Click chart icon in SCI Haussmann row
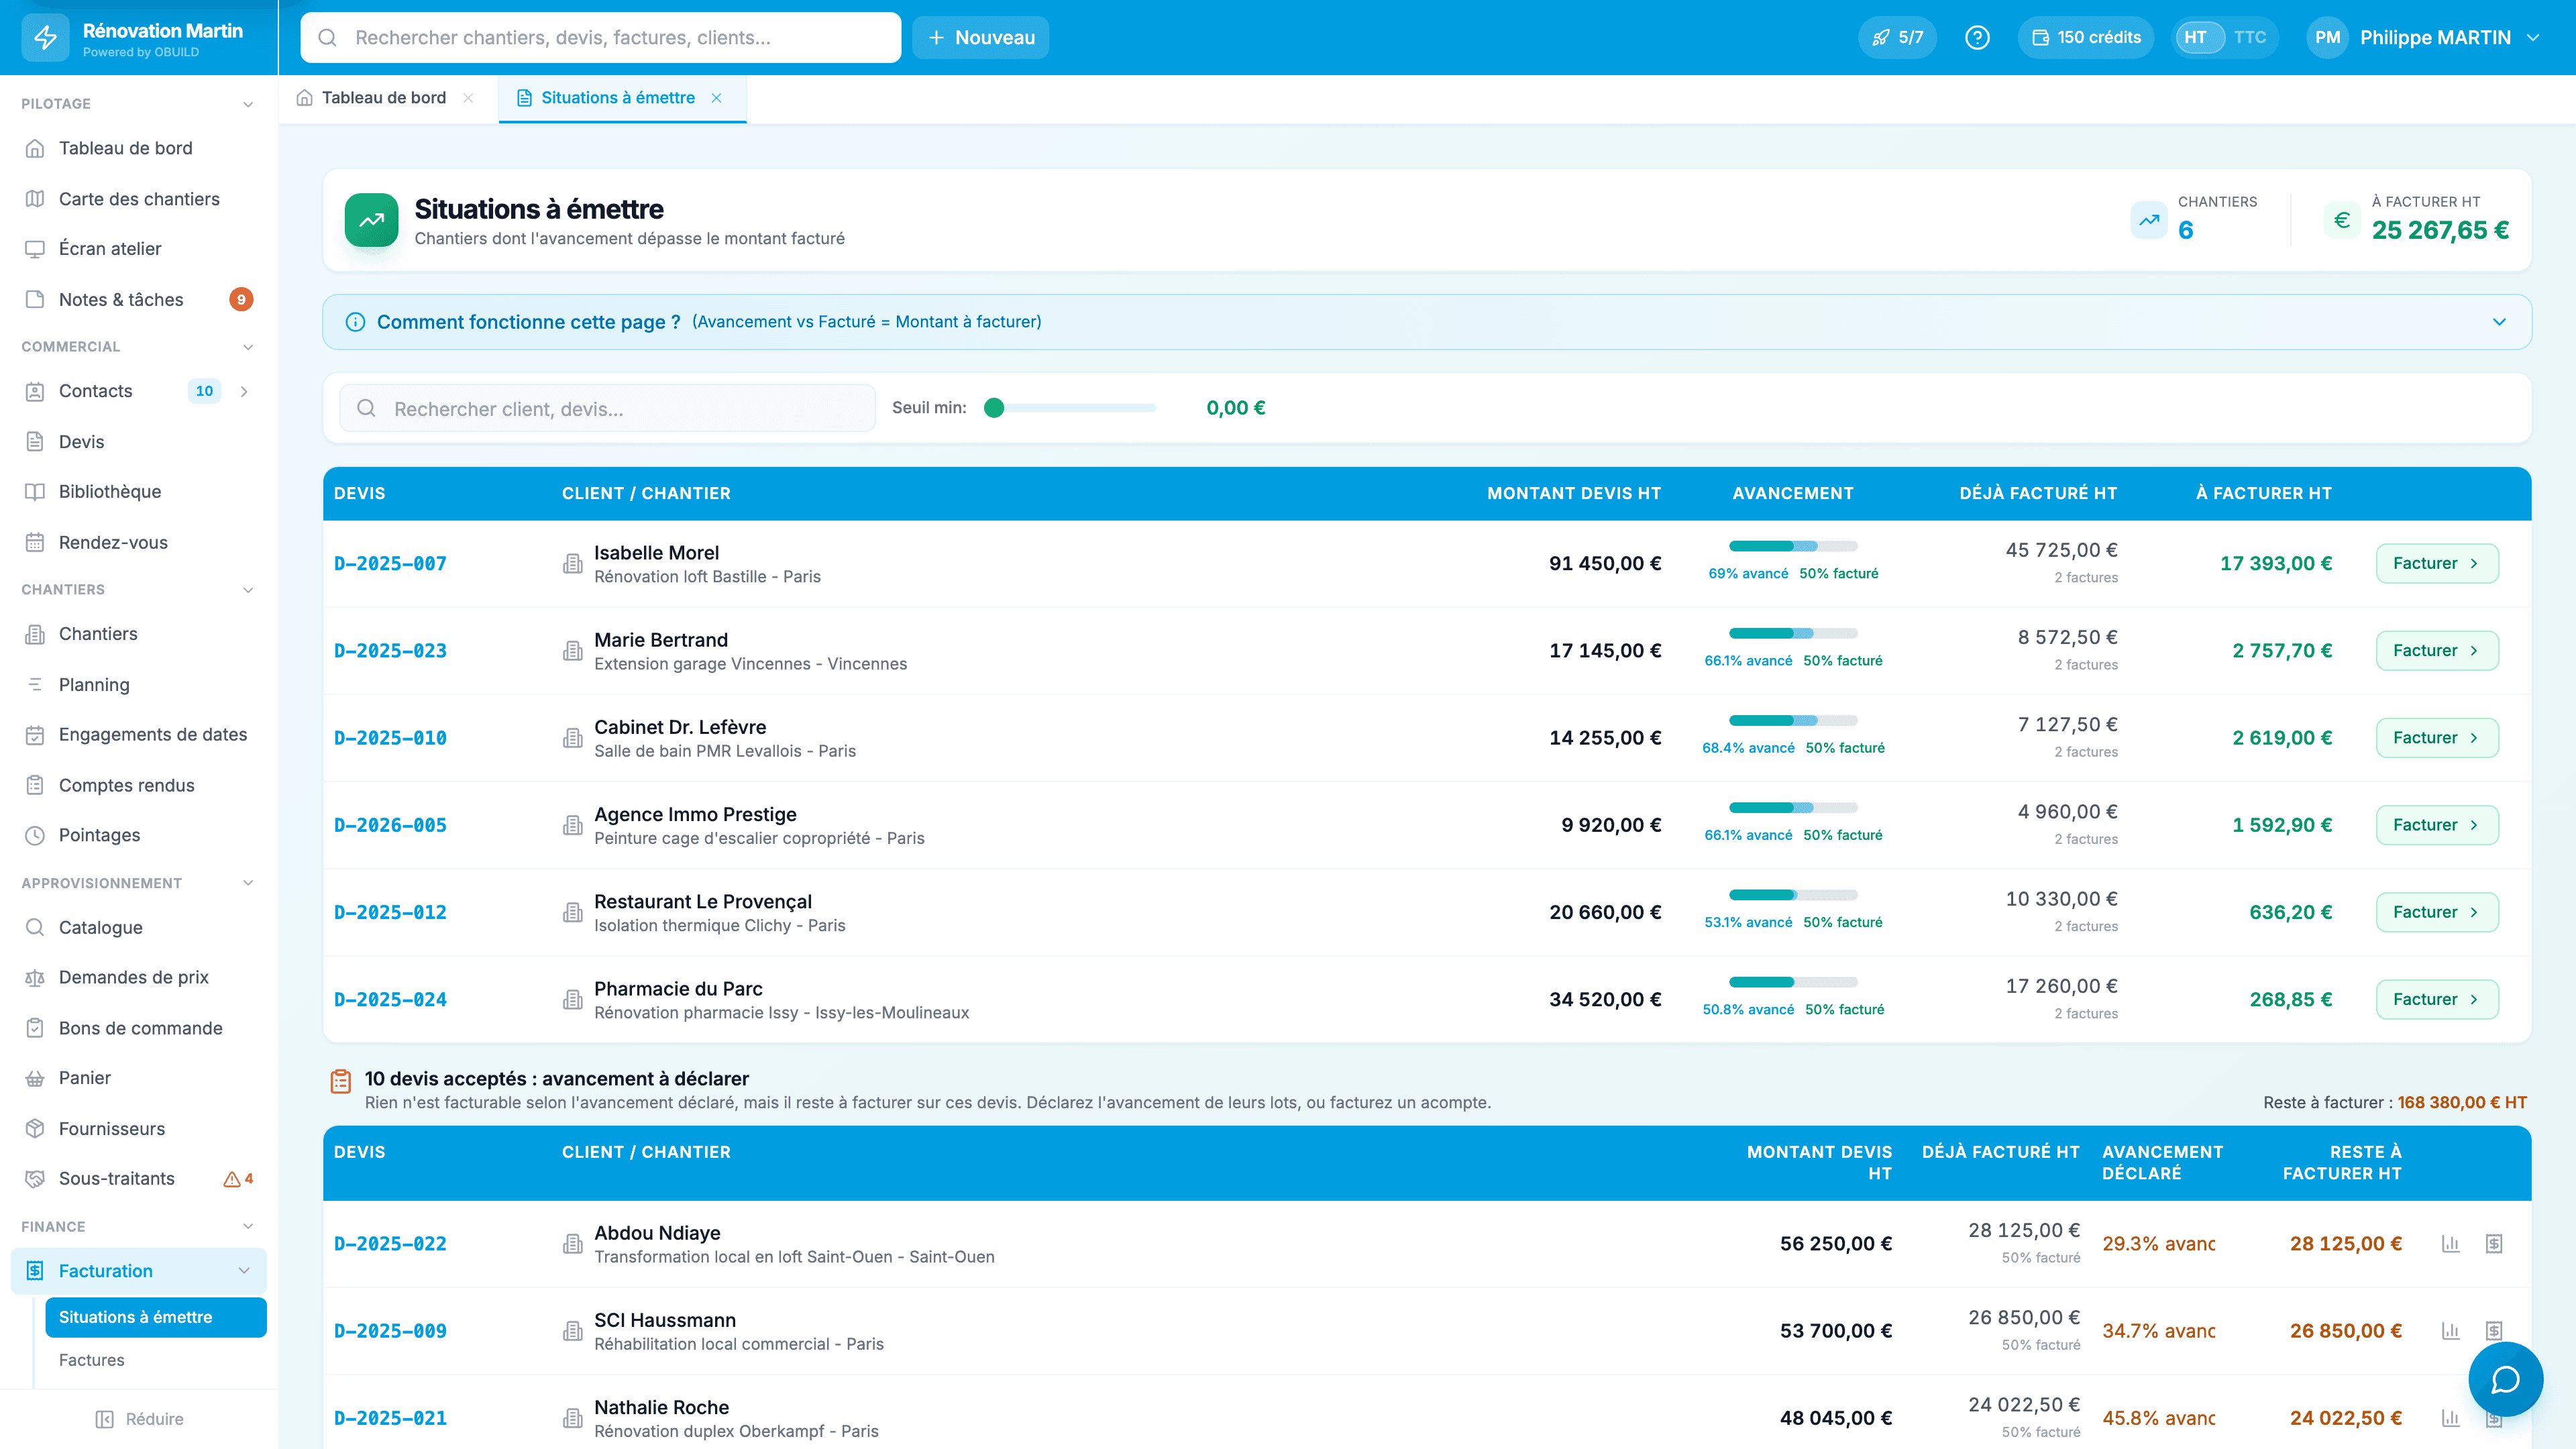This screenshot has width=2576, height=1449. [x=2450, y=1330]
